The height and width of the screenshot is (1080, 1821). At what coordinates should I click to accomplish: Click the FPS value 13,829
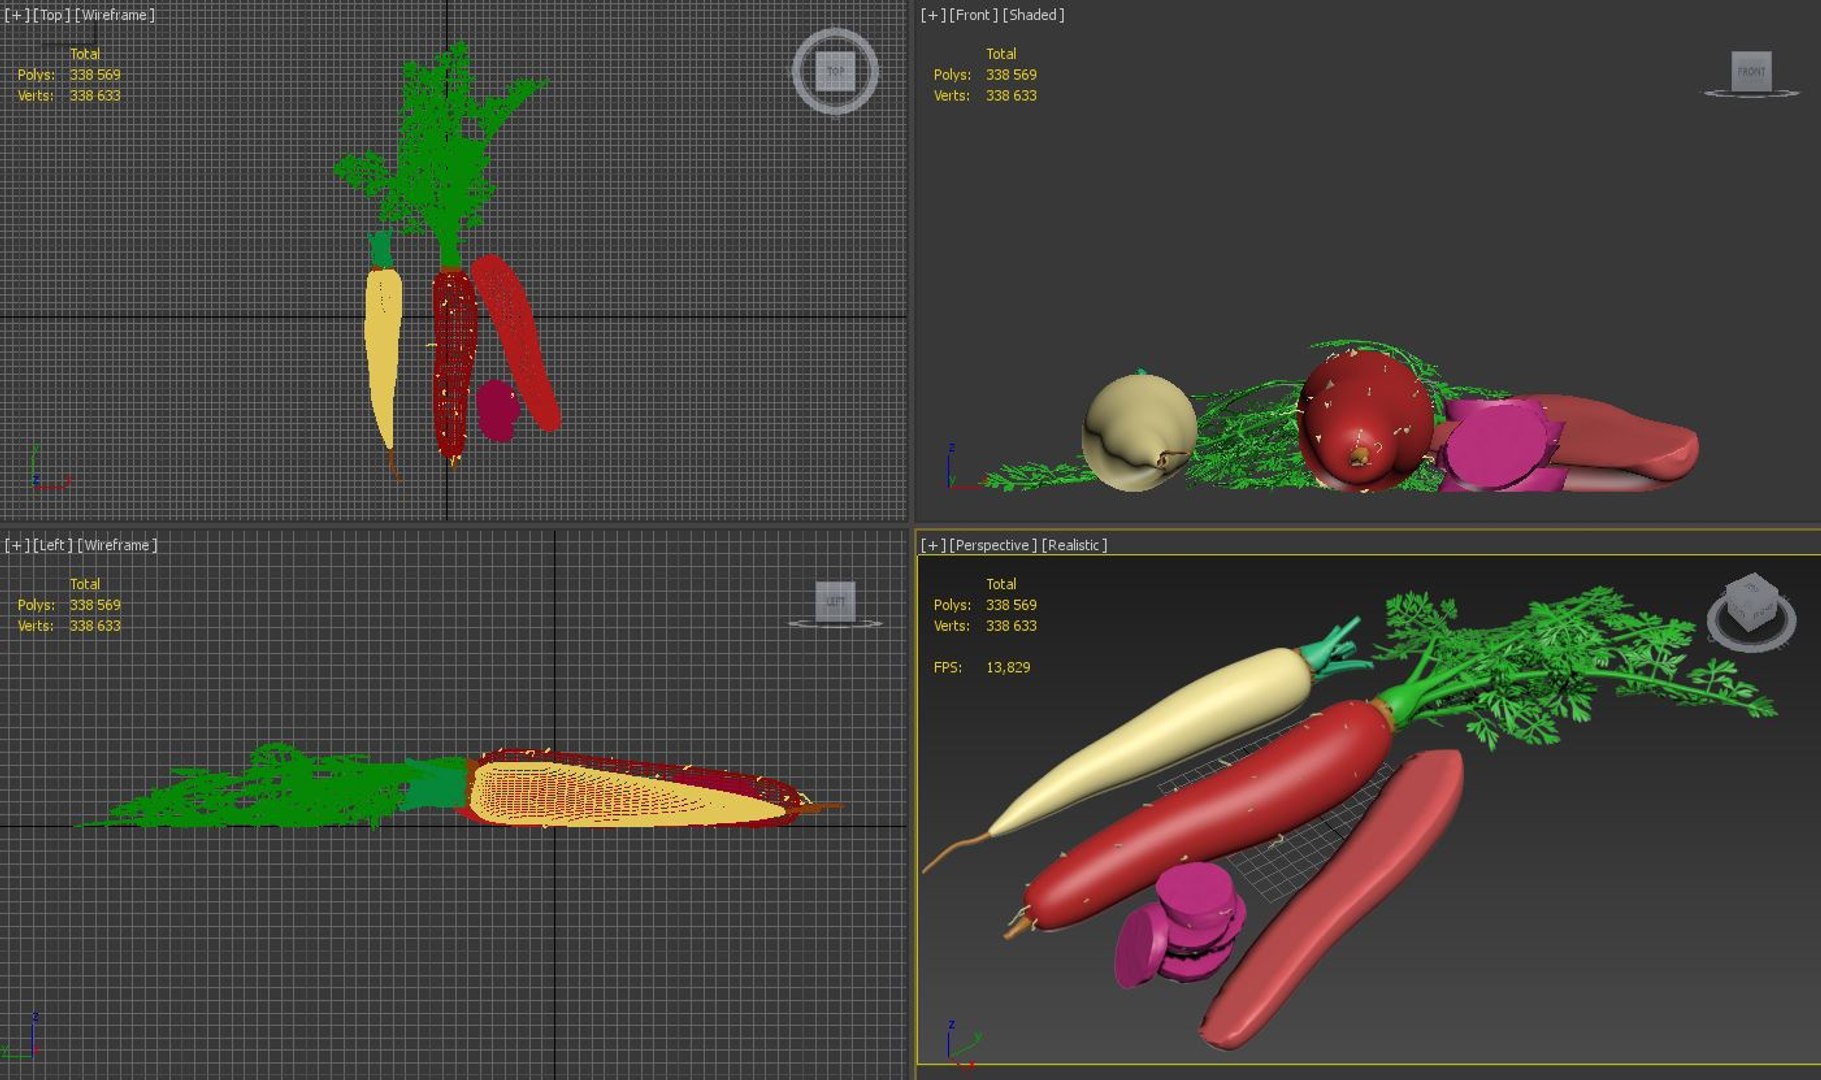coord(1008,667)
